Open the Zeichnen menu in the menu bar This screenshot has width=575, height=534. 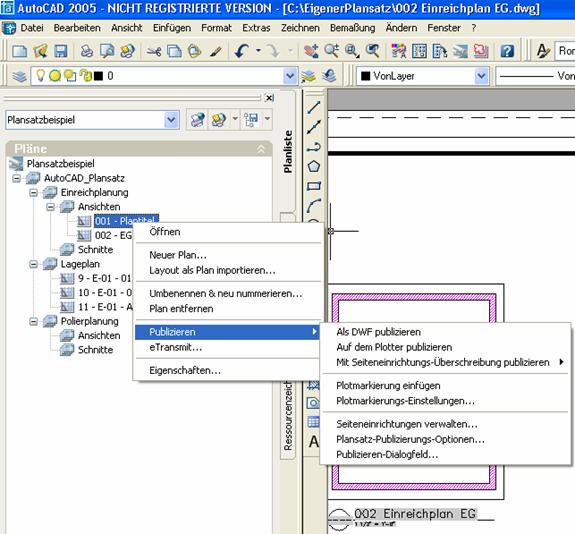tap(300, 28)
